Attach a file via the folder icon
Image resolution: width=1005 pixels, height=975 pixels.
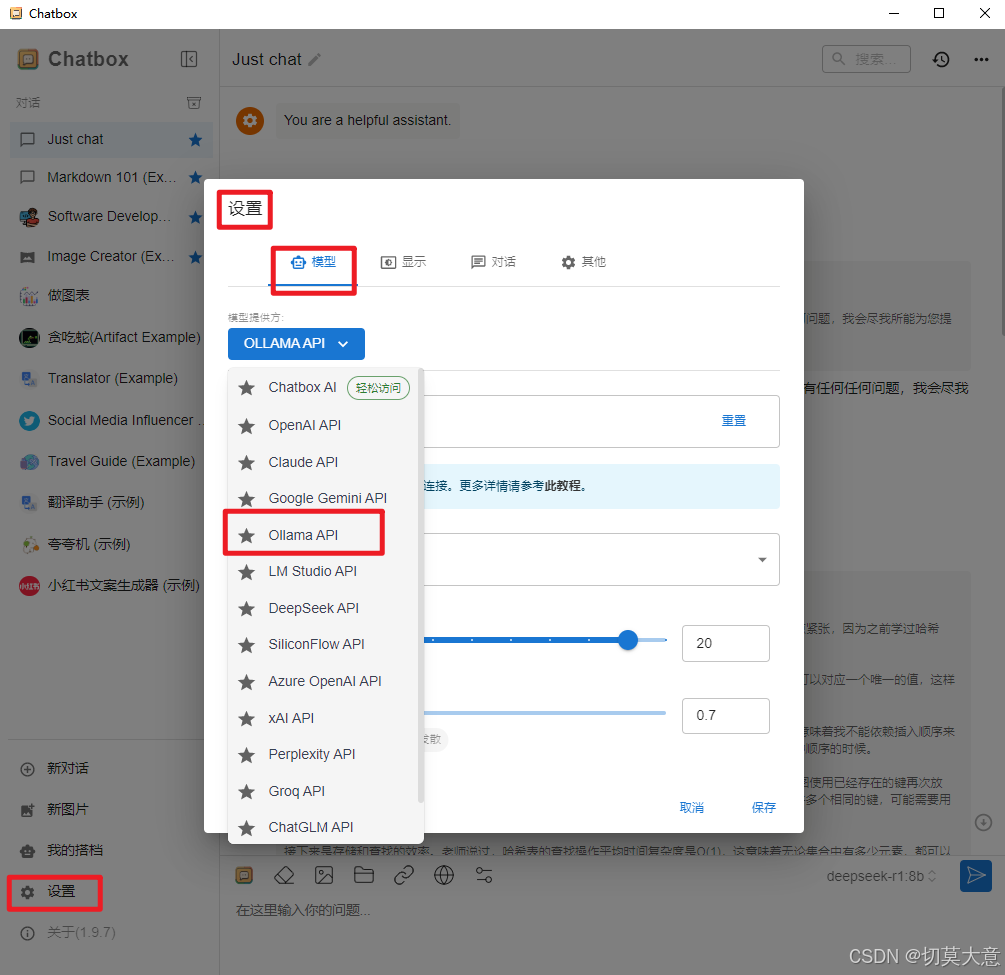[363, 876]
